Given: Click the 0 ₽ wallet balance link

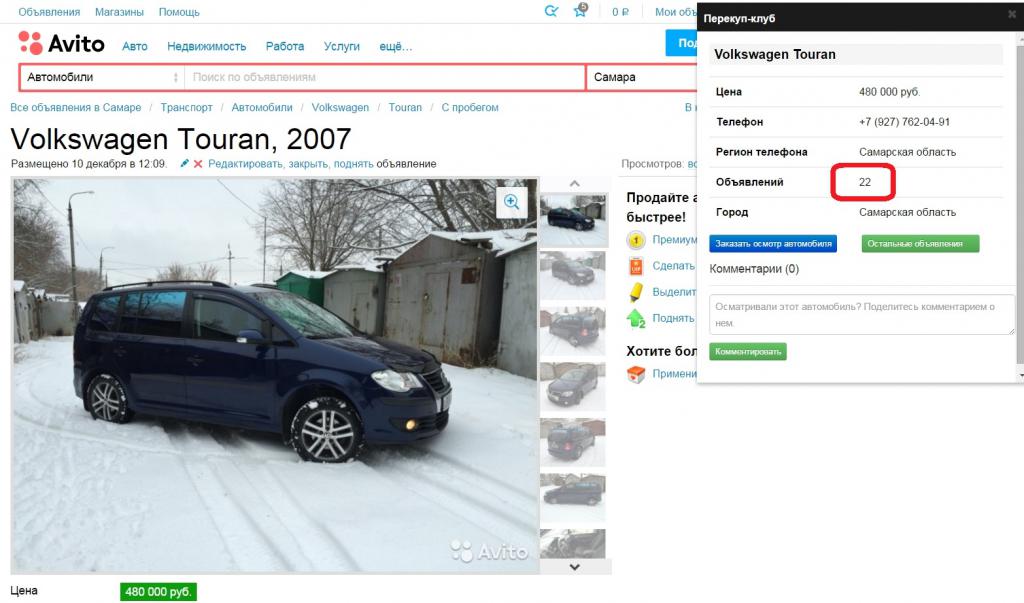Looking at the screenshot, I should 620,12.
